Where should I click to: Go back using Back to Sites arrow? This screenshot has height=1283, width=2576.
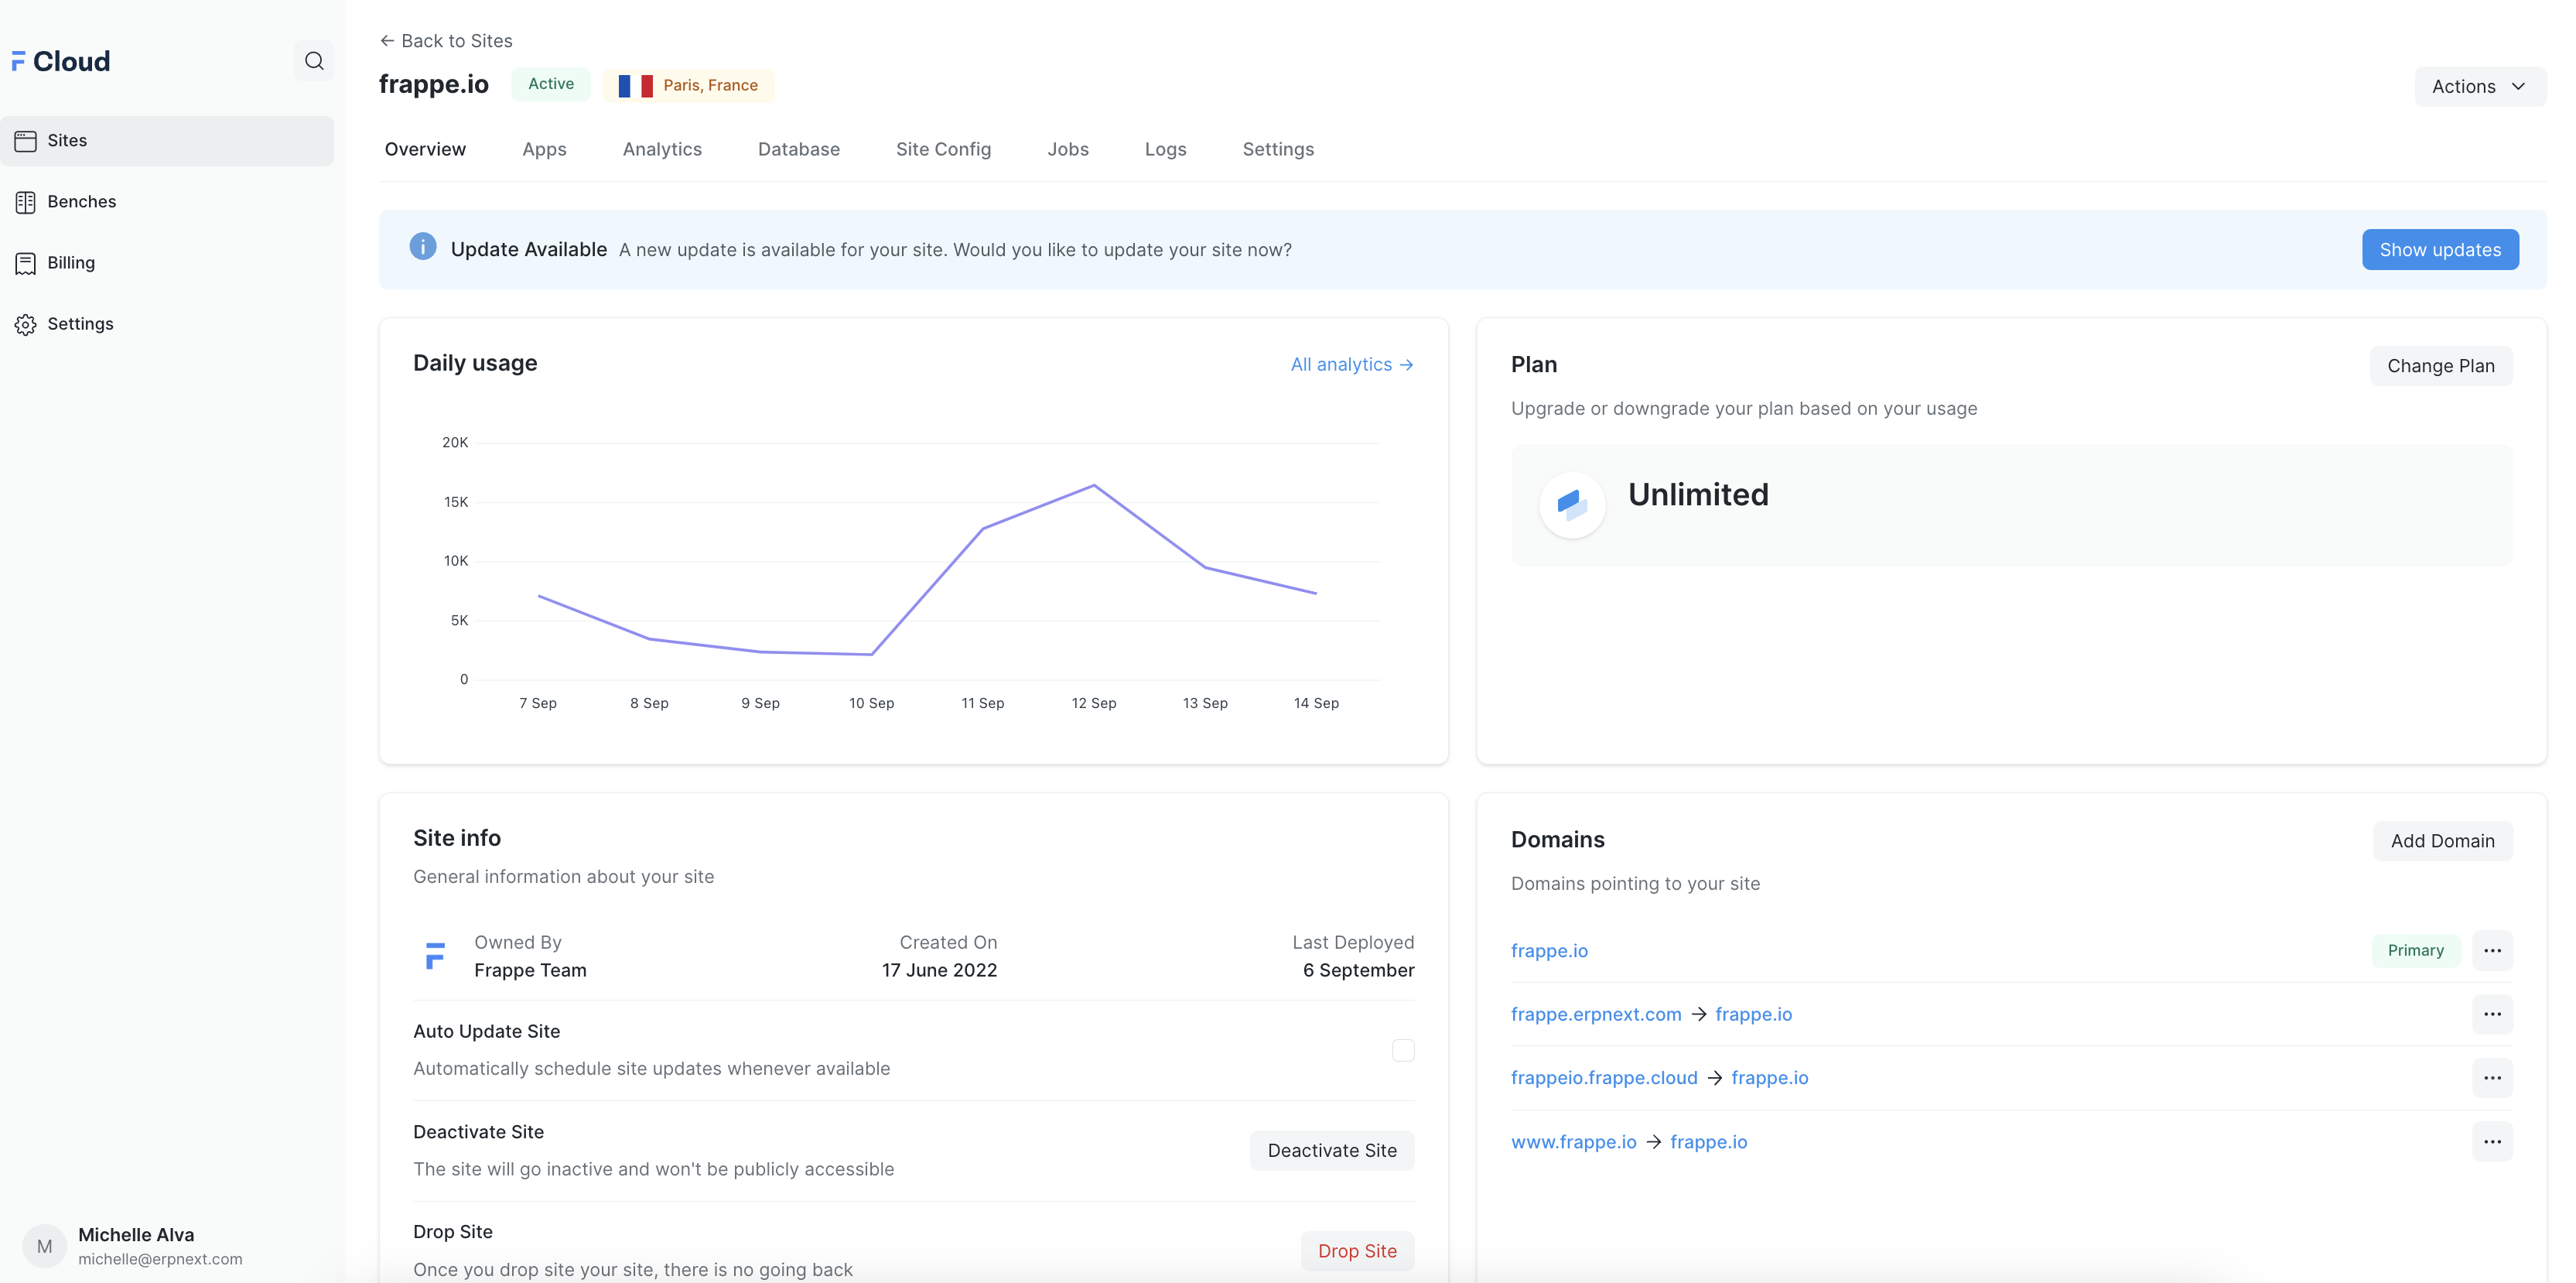445,41
